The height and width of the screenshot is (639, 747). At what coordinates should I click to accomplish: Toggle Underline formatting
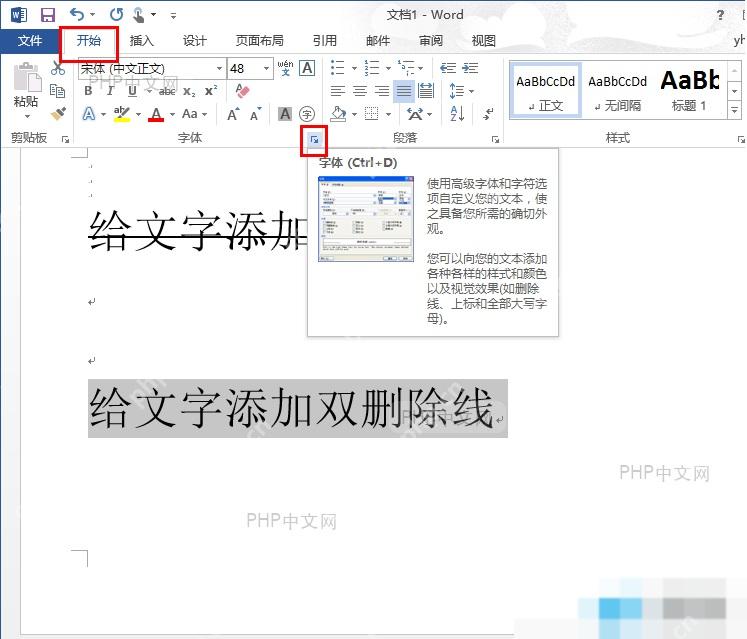pyautogui.click(x=132, y=91)
